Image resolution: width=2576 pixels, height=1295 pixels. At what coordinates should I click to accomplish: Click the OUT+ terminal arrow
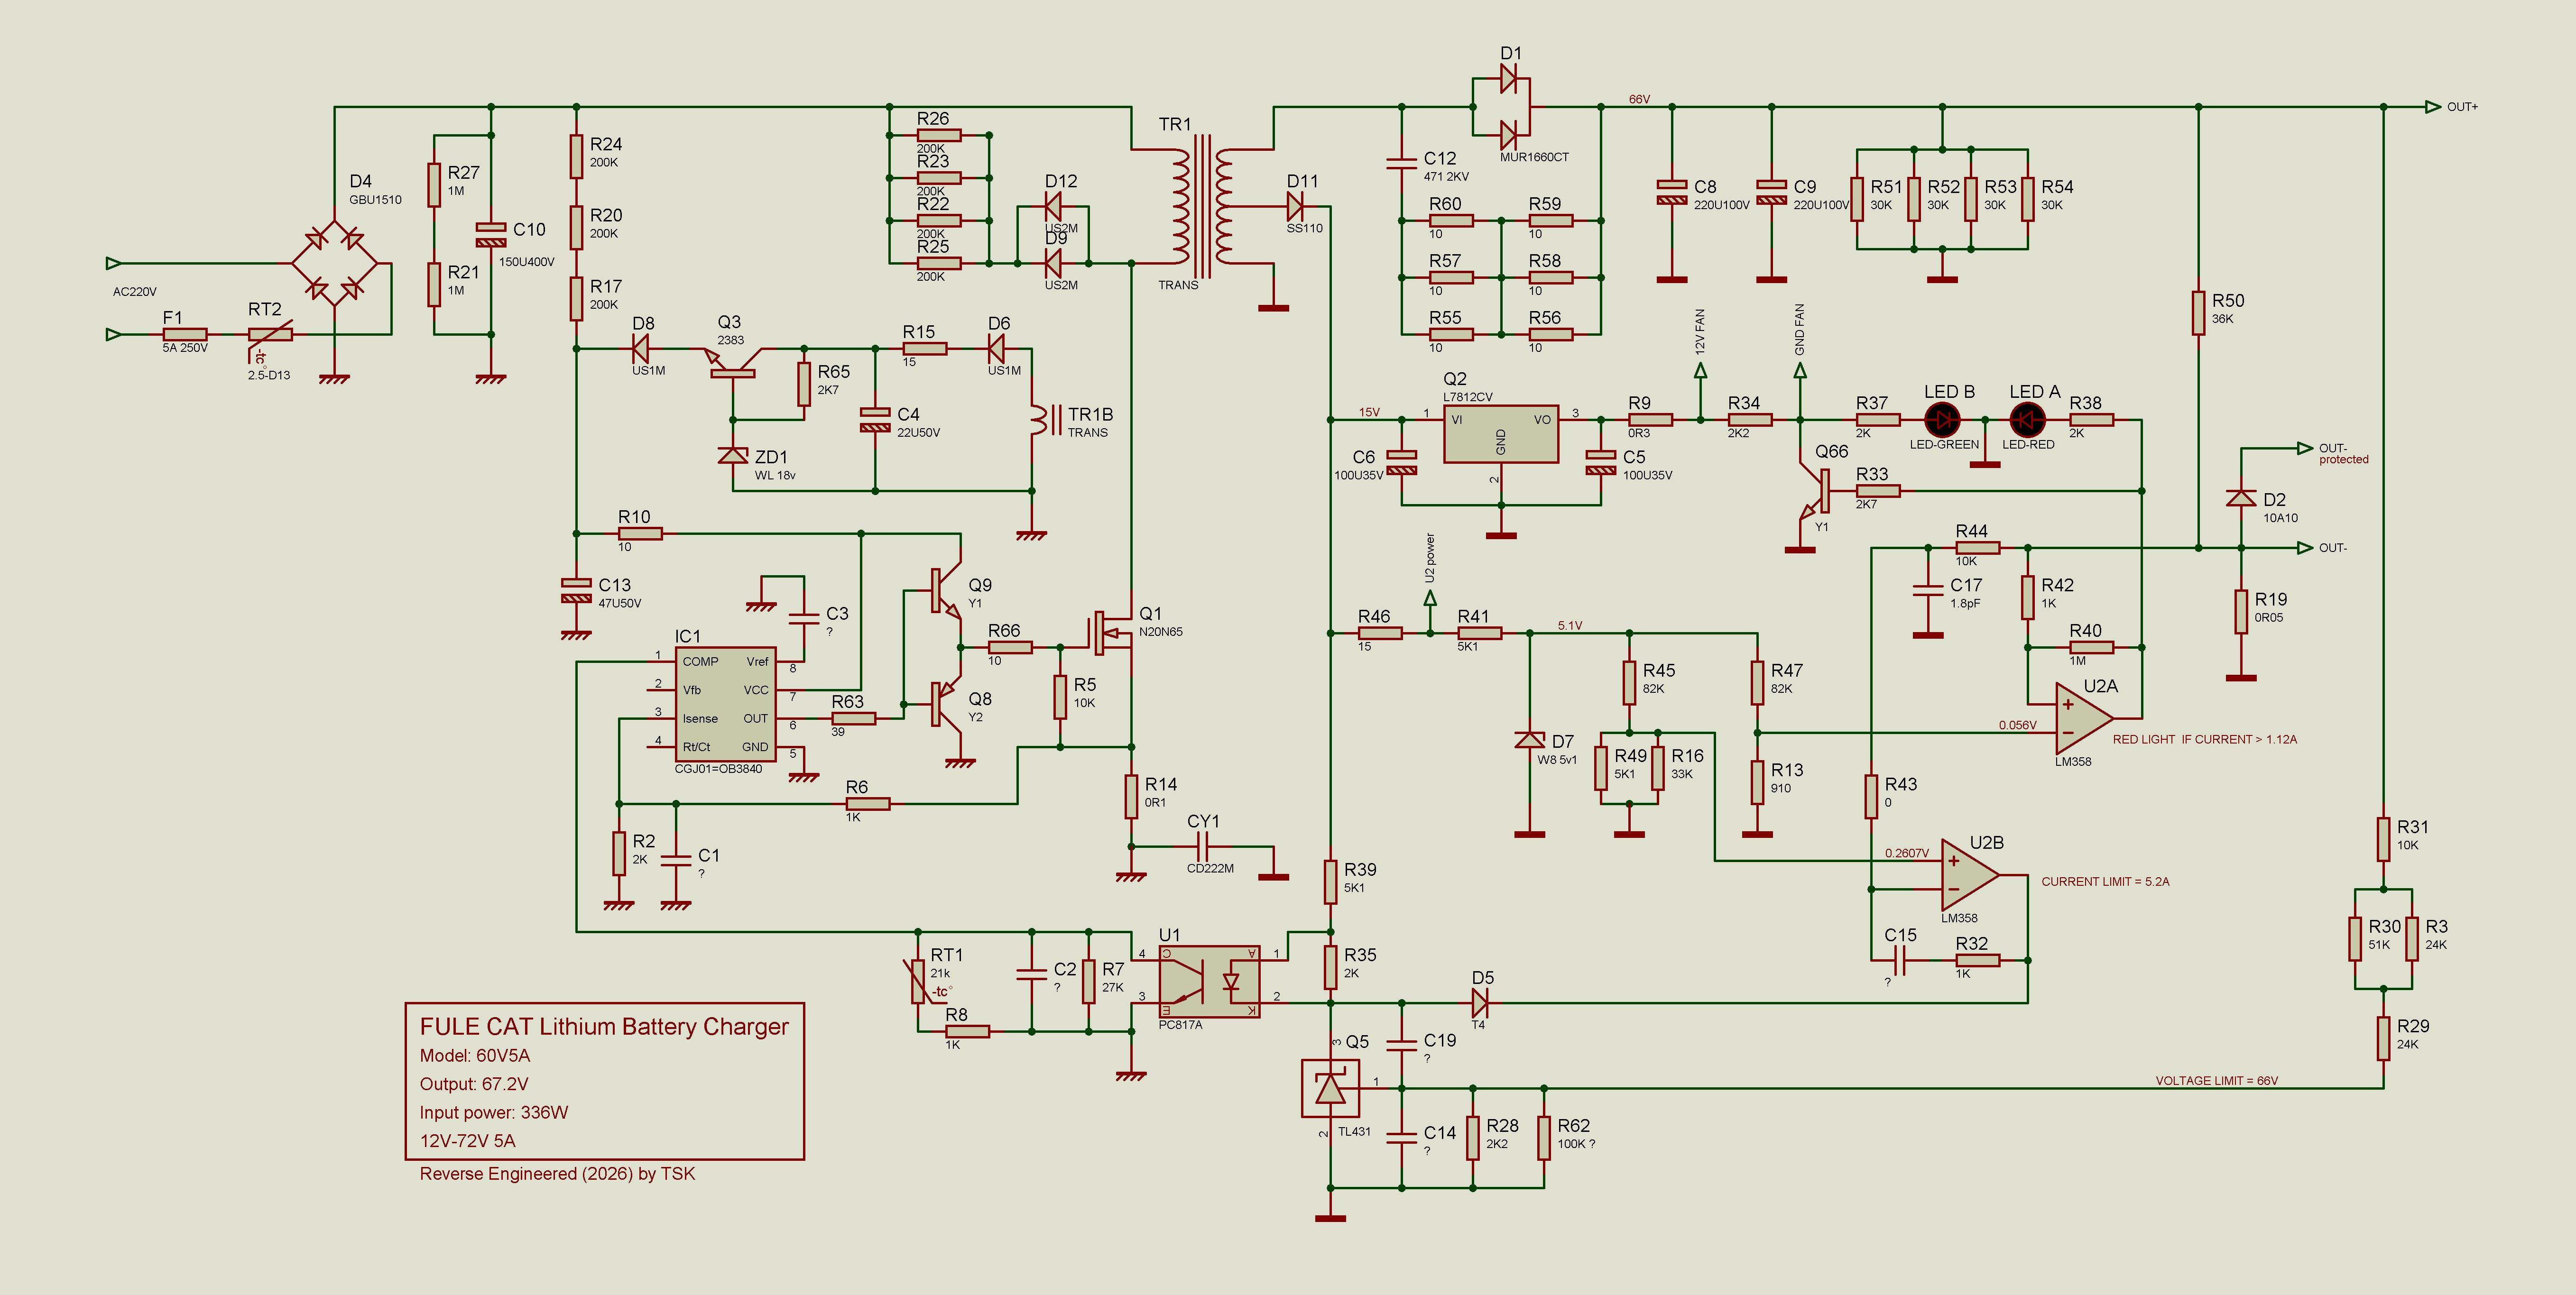click(2433, 107)
